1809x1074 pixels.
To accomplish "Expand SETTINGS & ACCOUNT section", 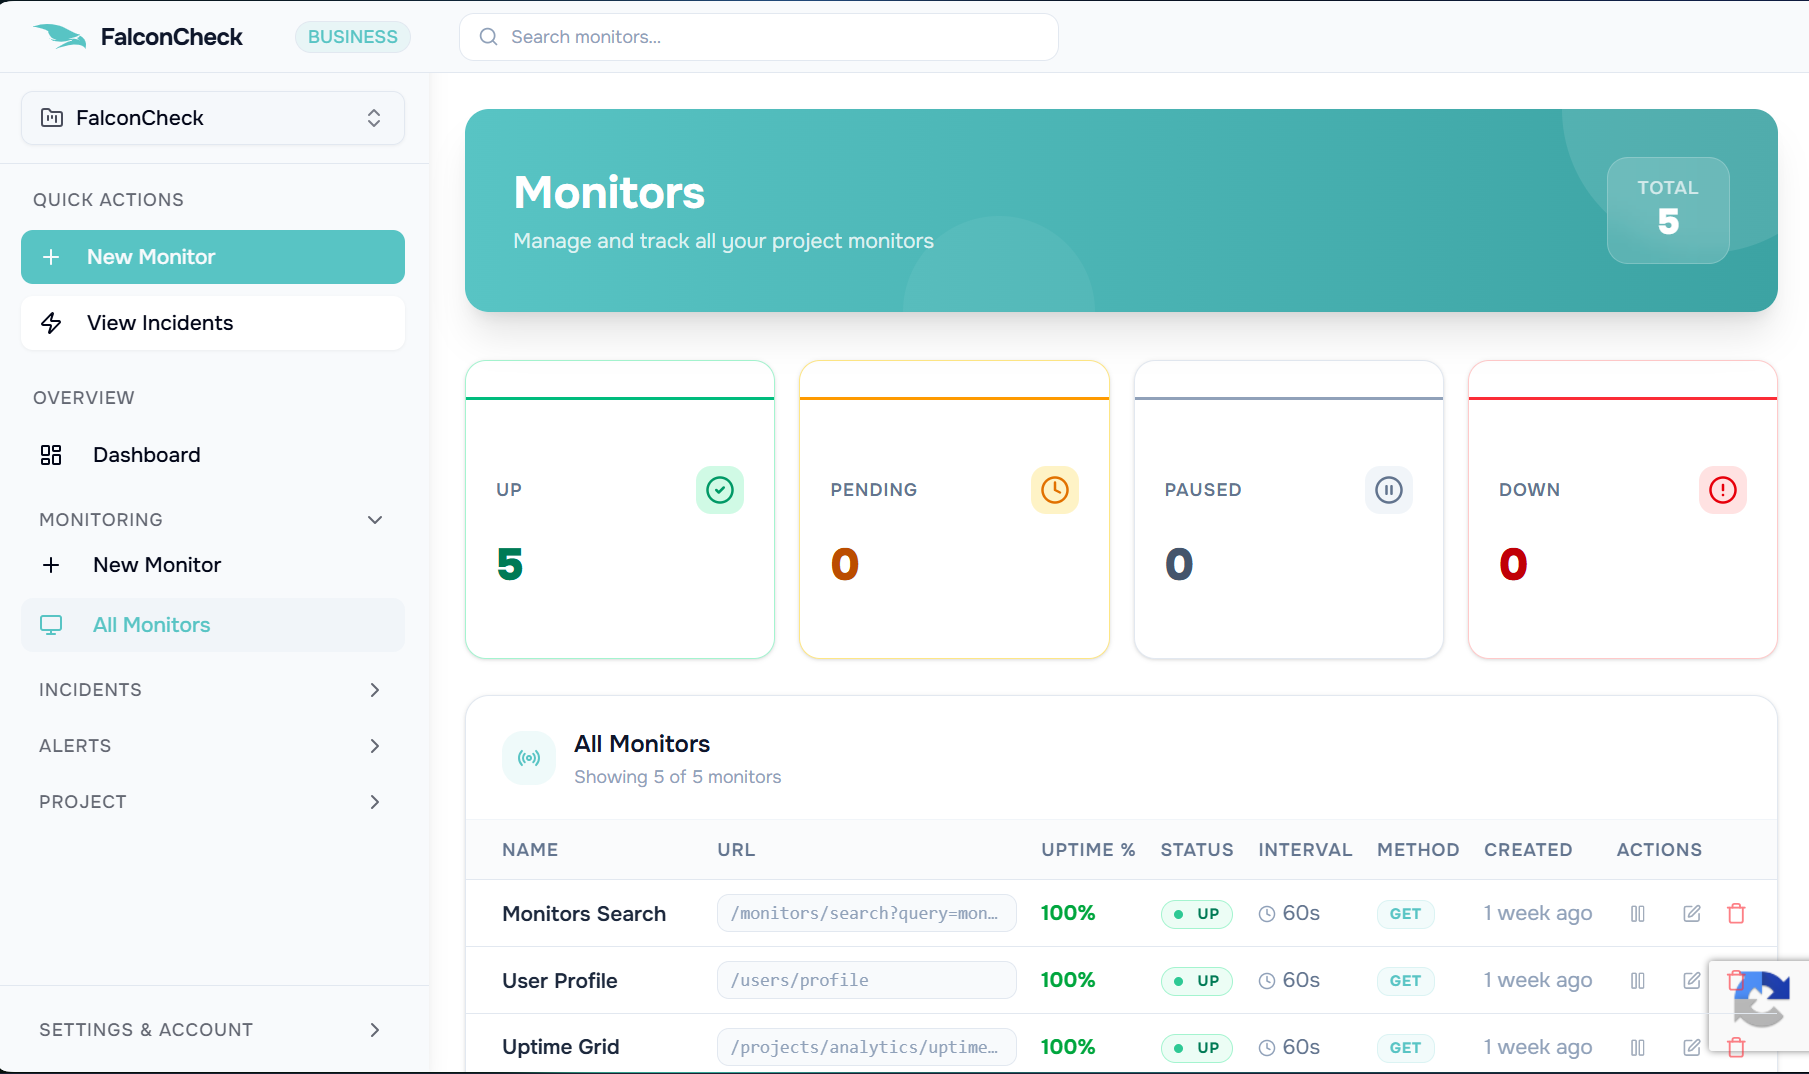I will coord(375,1030).
